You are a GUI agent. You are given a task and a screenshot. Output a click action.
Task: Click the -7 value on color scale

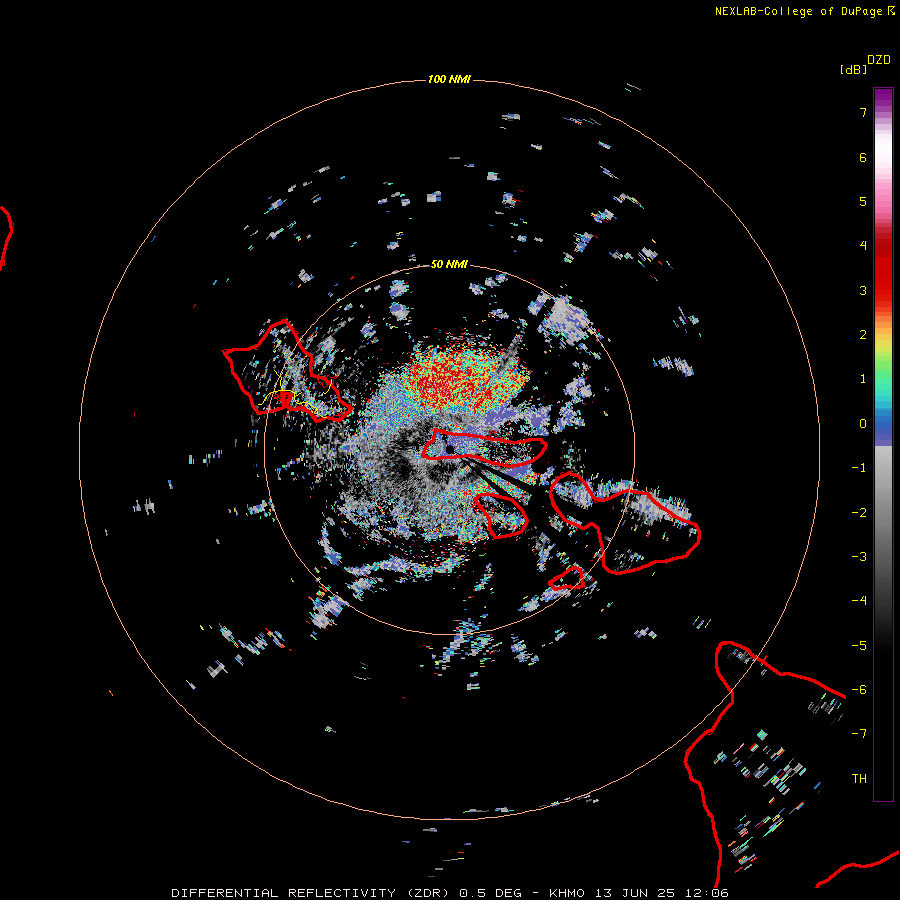859,734
